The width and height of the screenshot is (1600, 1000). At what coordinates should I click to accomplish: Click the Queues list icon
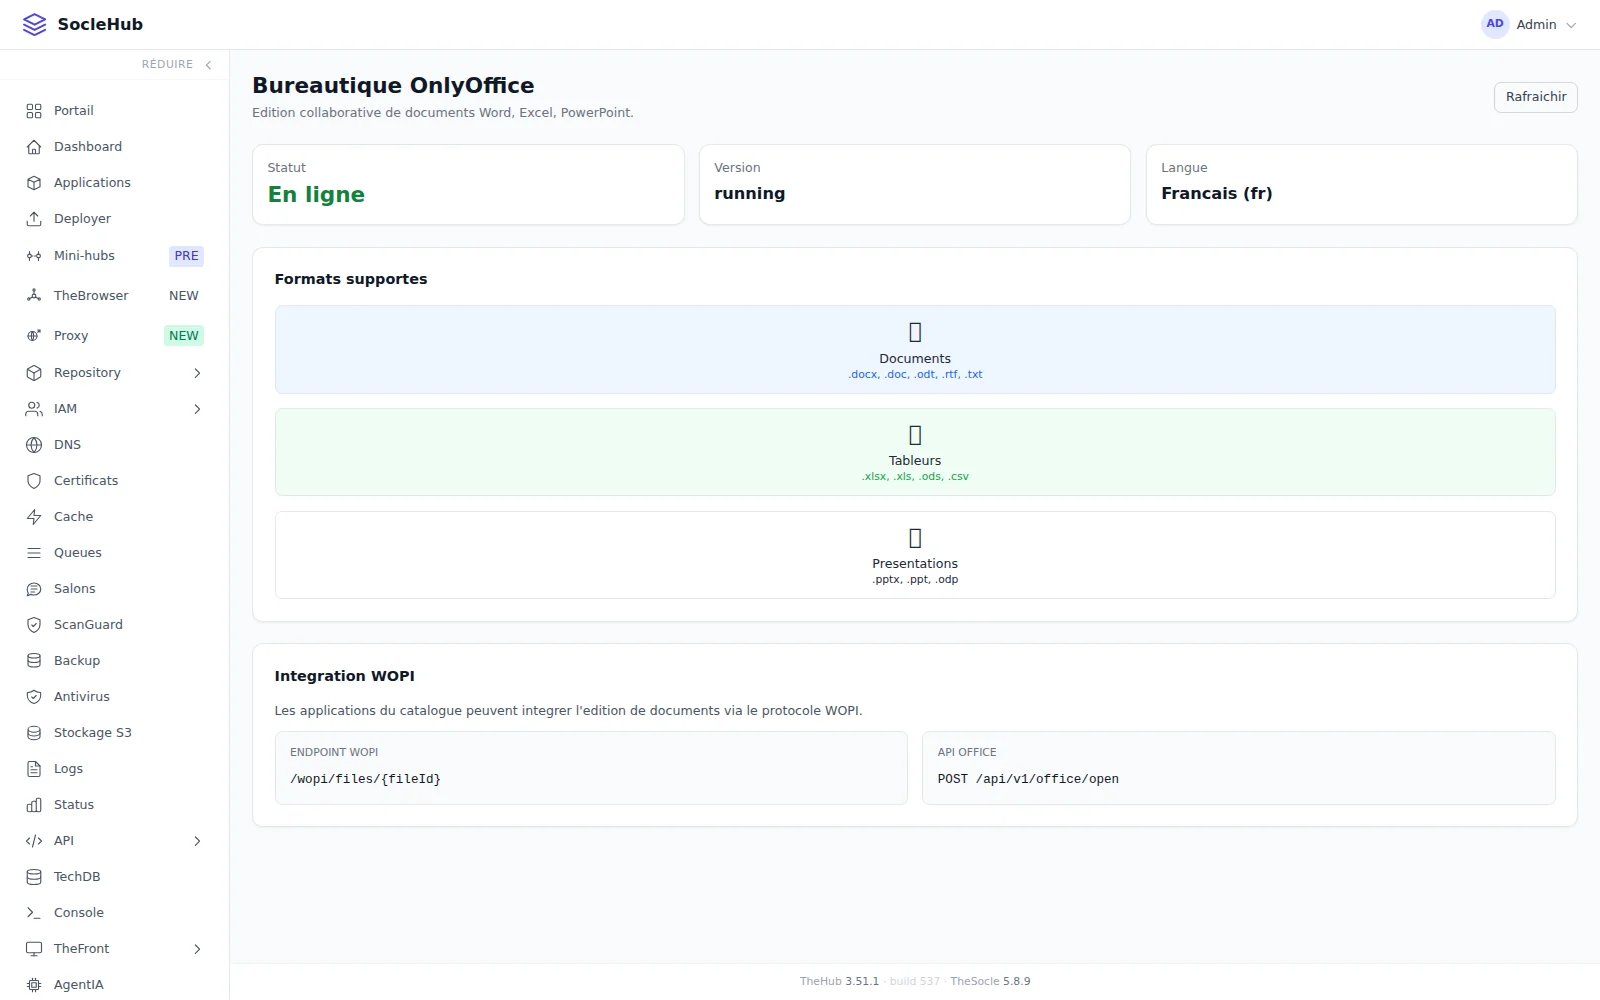pyautogui.click(x=34, y=553)
